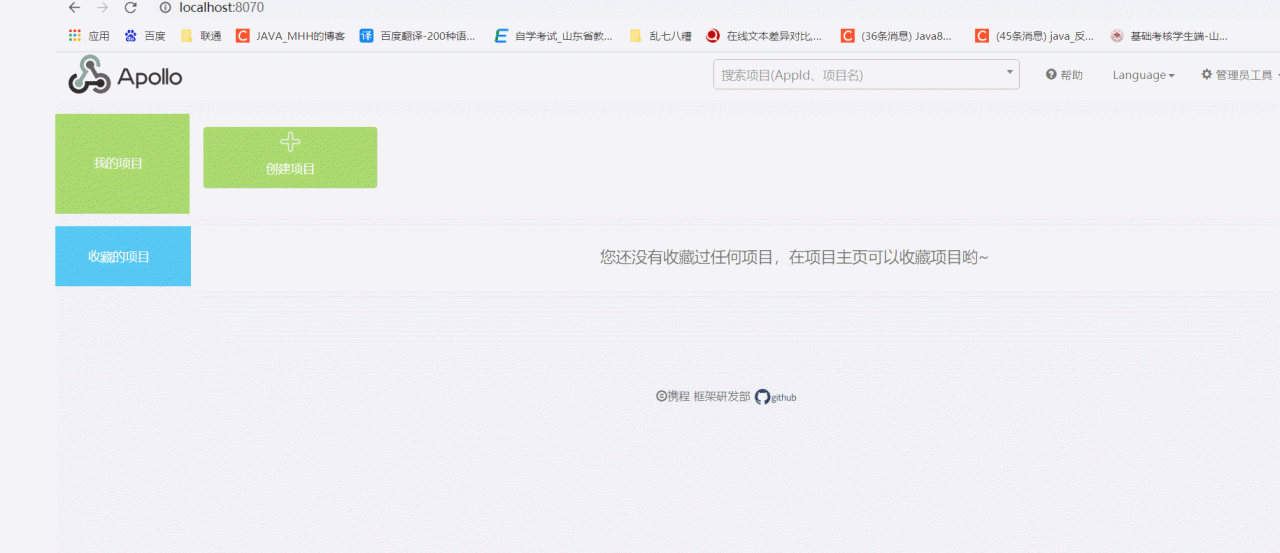The width and height of the screenshot is (1280, 553).
Task: Go back with the browser back arrow
Action: [x=74, y=7]
